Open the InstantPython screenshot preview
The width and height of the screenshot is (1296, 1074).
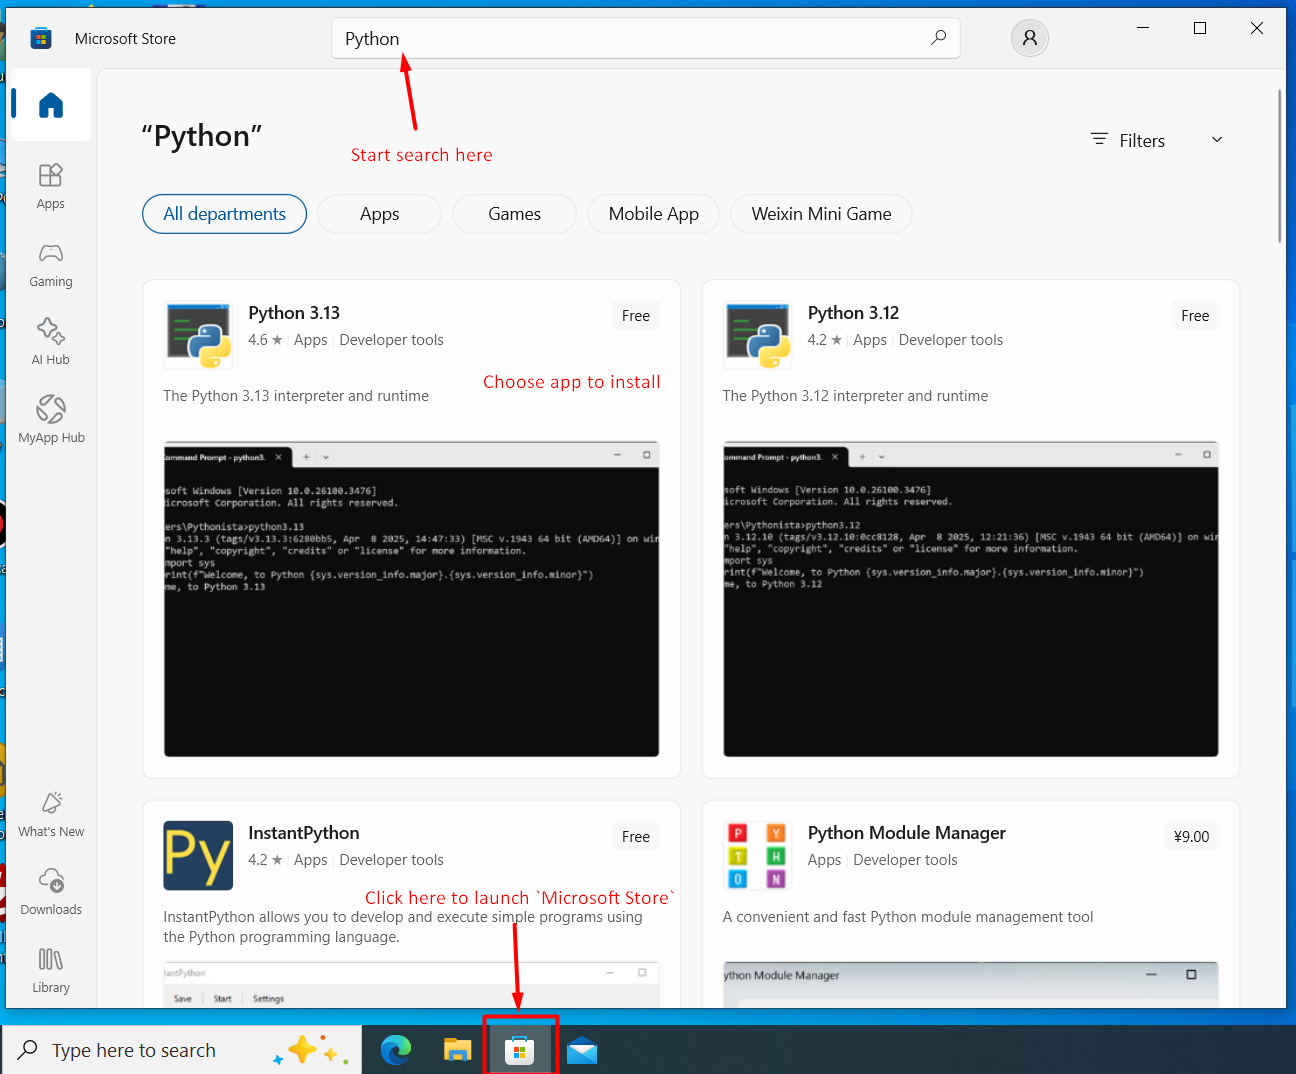coord(411,985)
